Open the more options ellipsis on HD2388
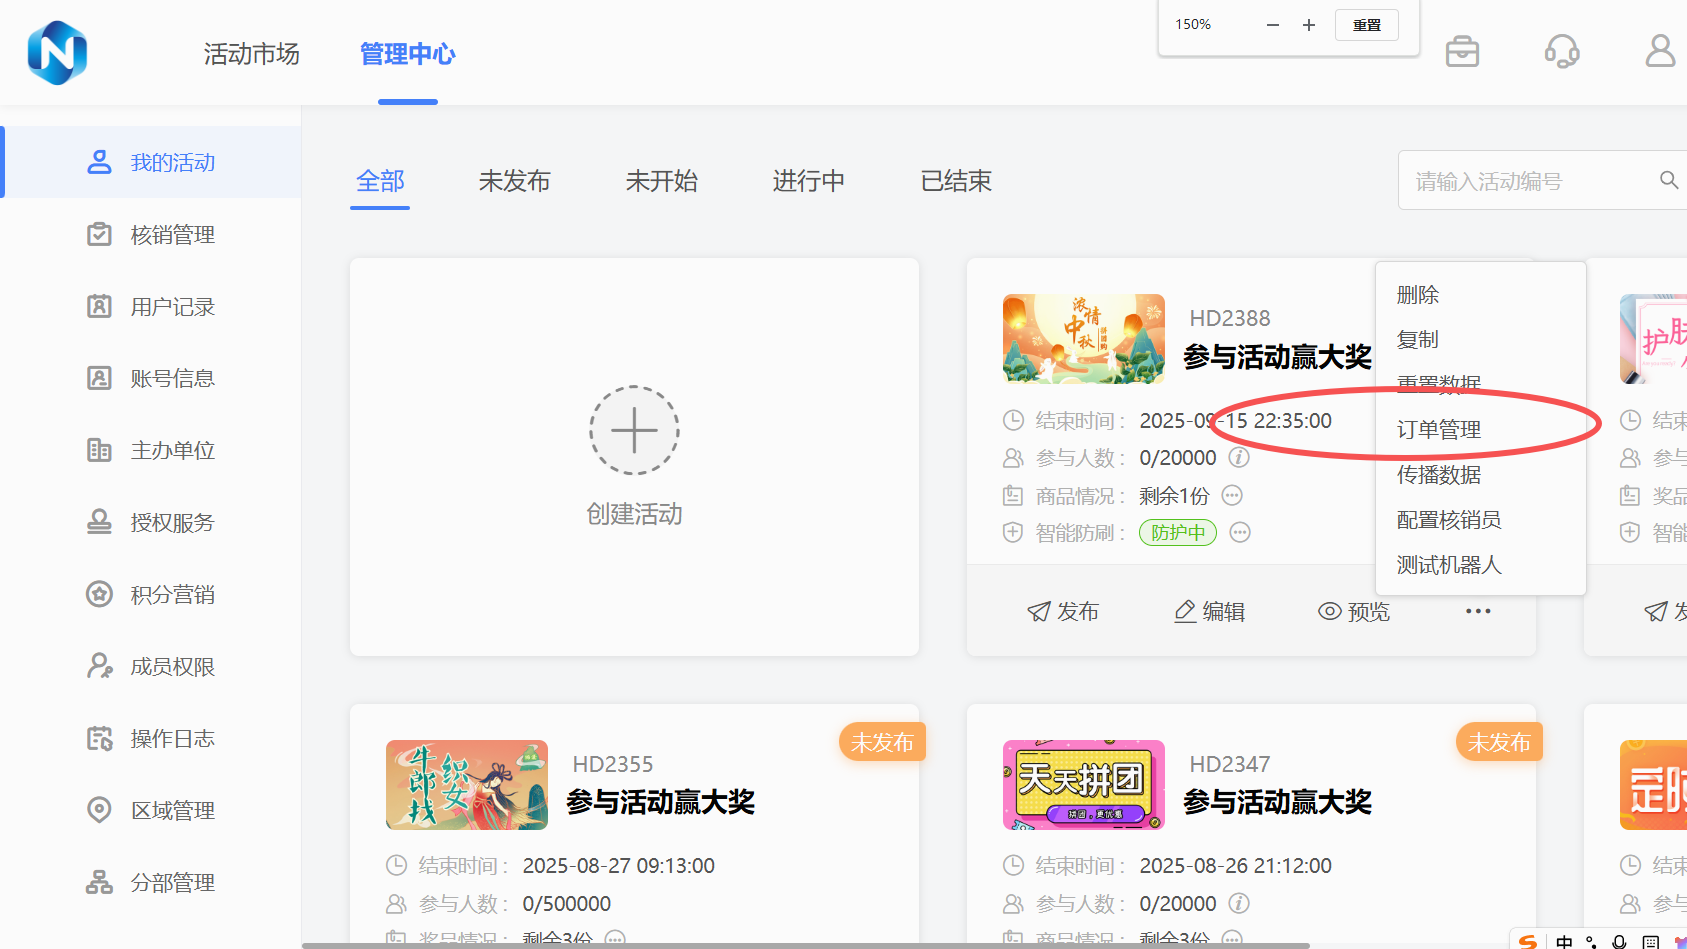 pos(1478,611)
